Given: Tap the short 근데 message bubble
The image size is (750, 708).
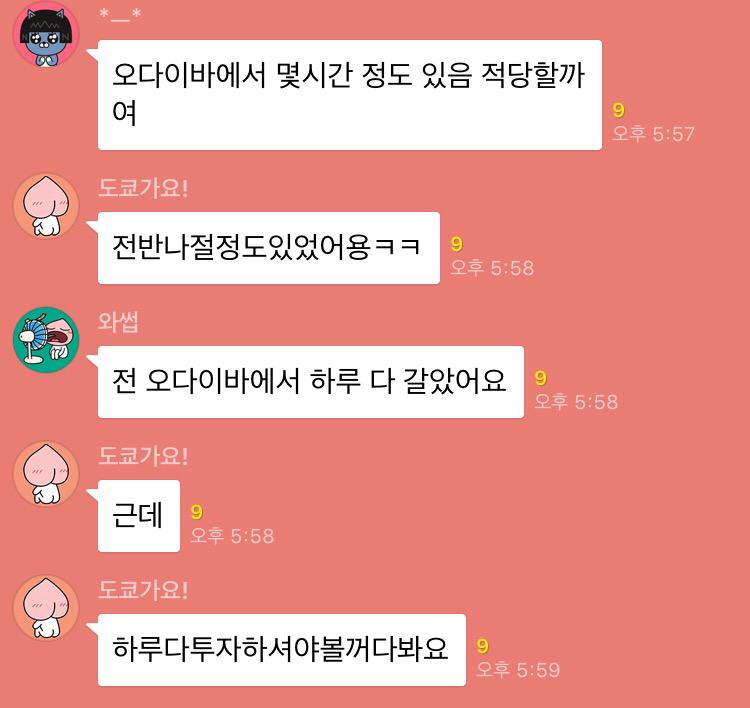Looking at the screenshot, I should click(139, 516).
